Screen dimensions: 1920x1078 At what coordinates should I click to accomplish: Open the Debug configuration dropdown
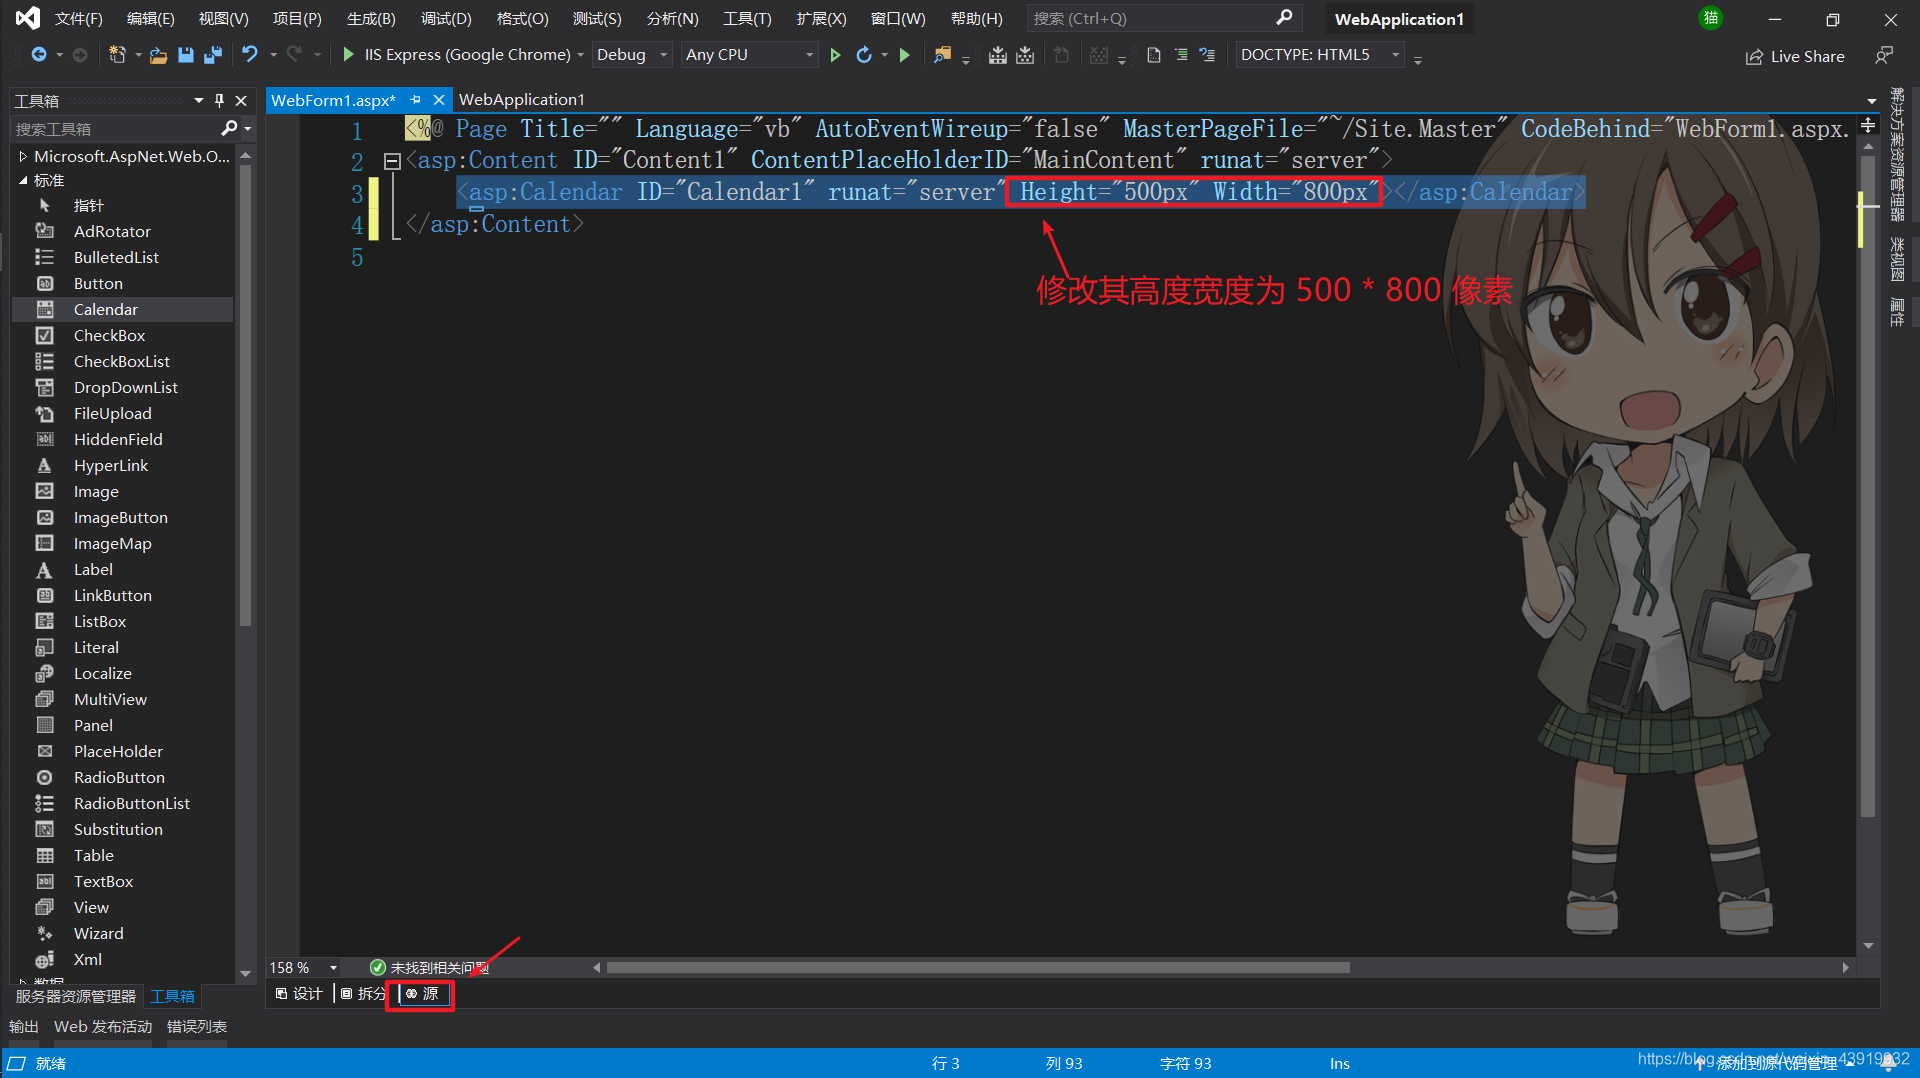(x=632, y=55)
